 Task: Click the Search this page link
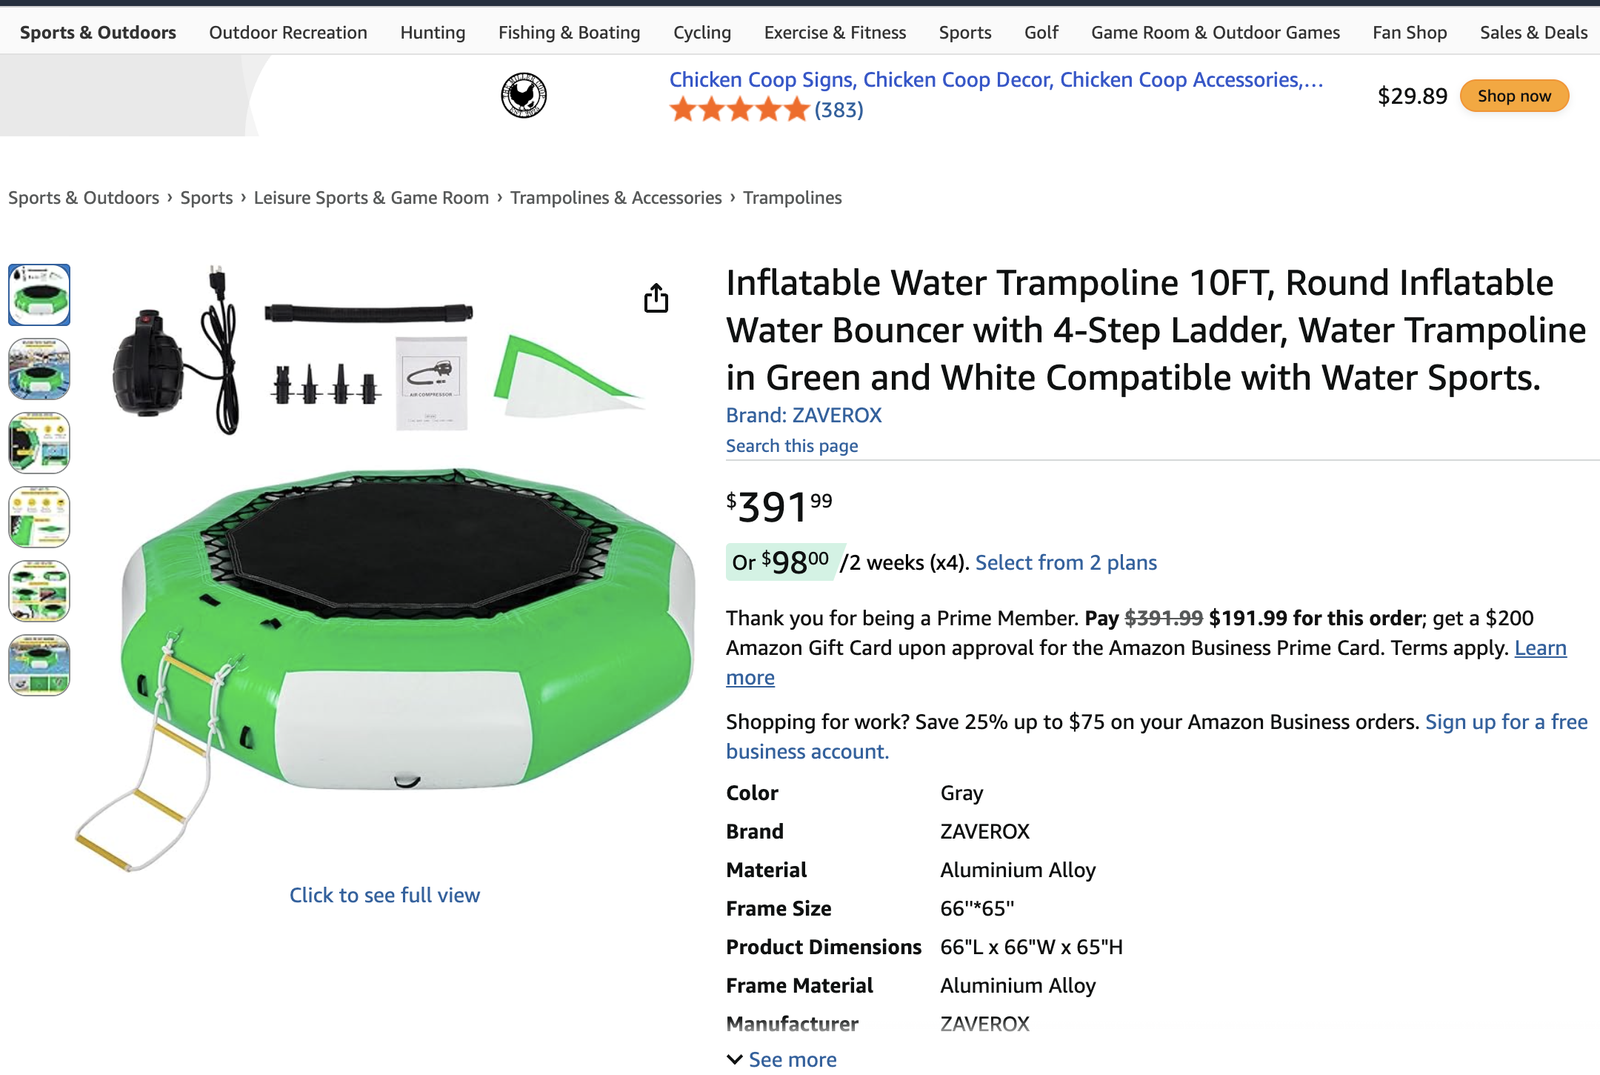(x=791, y=445)
